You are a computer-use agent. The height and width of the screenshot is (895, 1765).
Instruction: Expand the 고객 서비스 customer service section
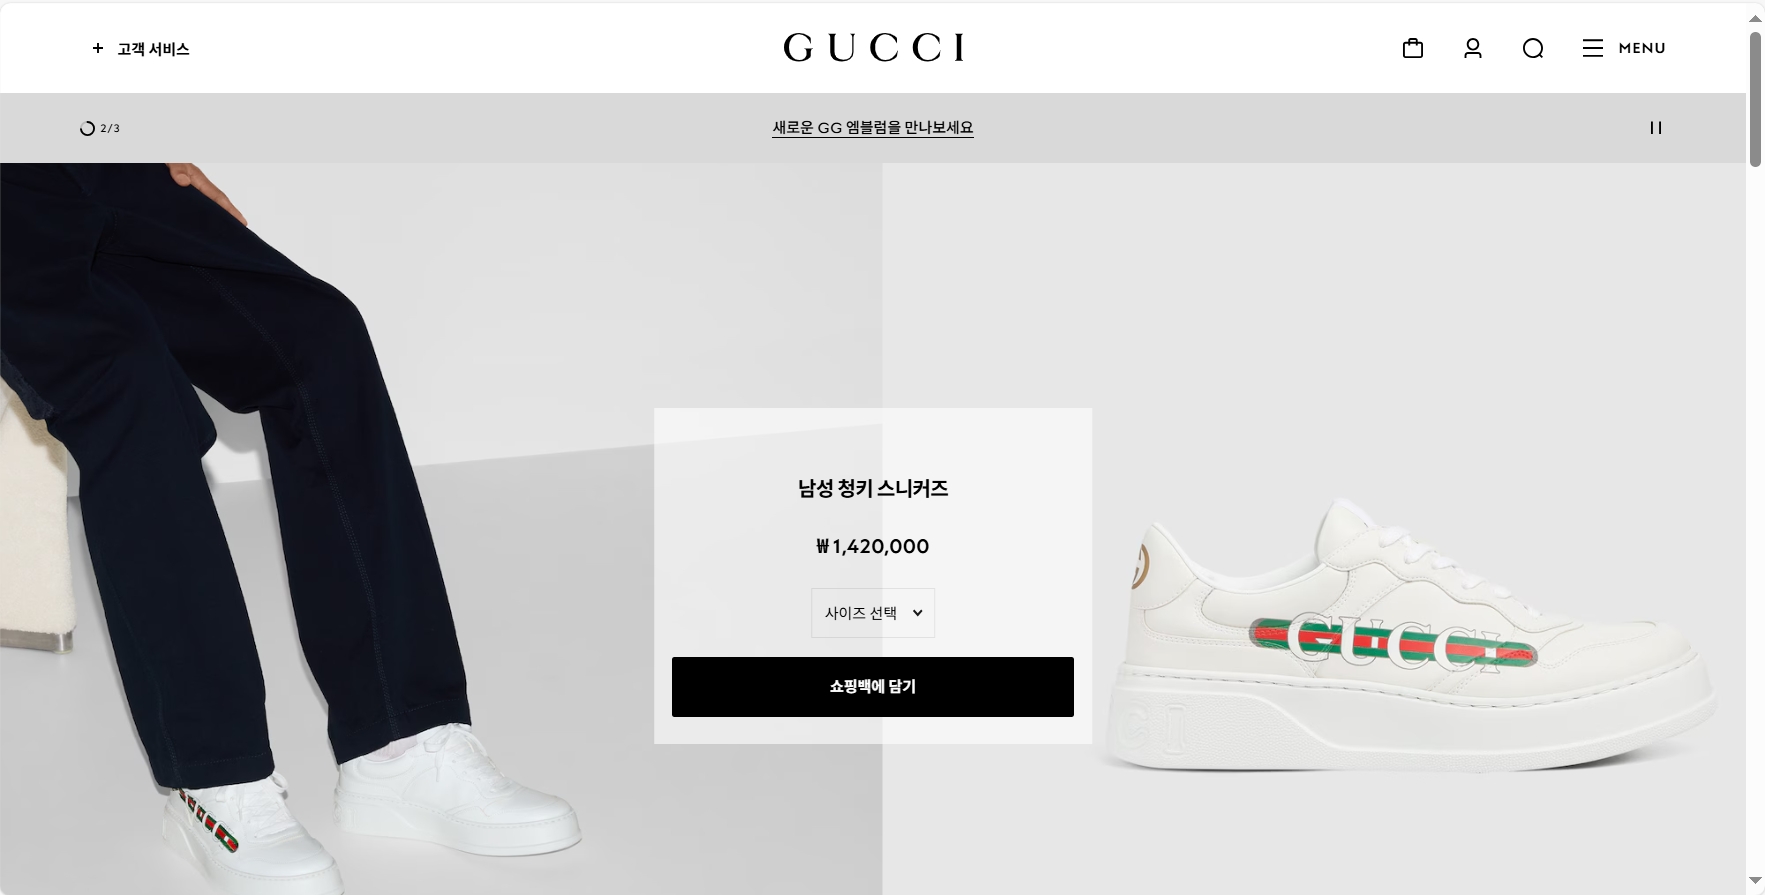point(153,48)
